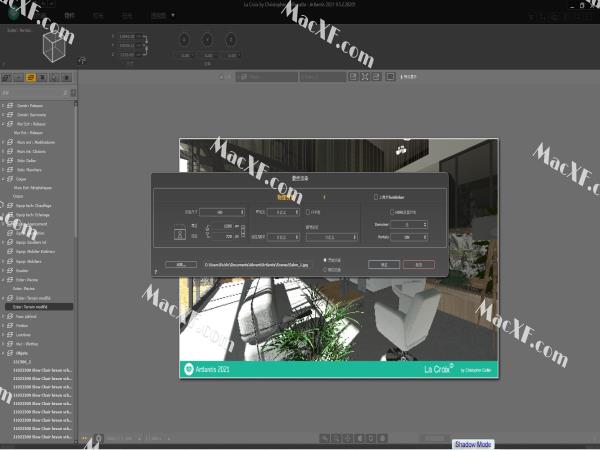Image resolution: width=600 pixels, height=450 pixels.
Task: Open the third top menu item
Action: pos(127,15)
